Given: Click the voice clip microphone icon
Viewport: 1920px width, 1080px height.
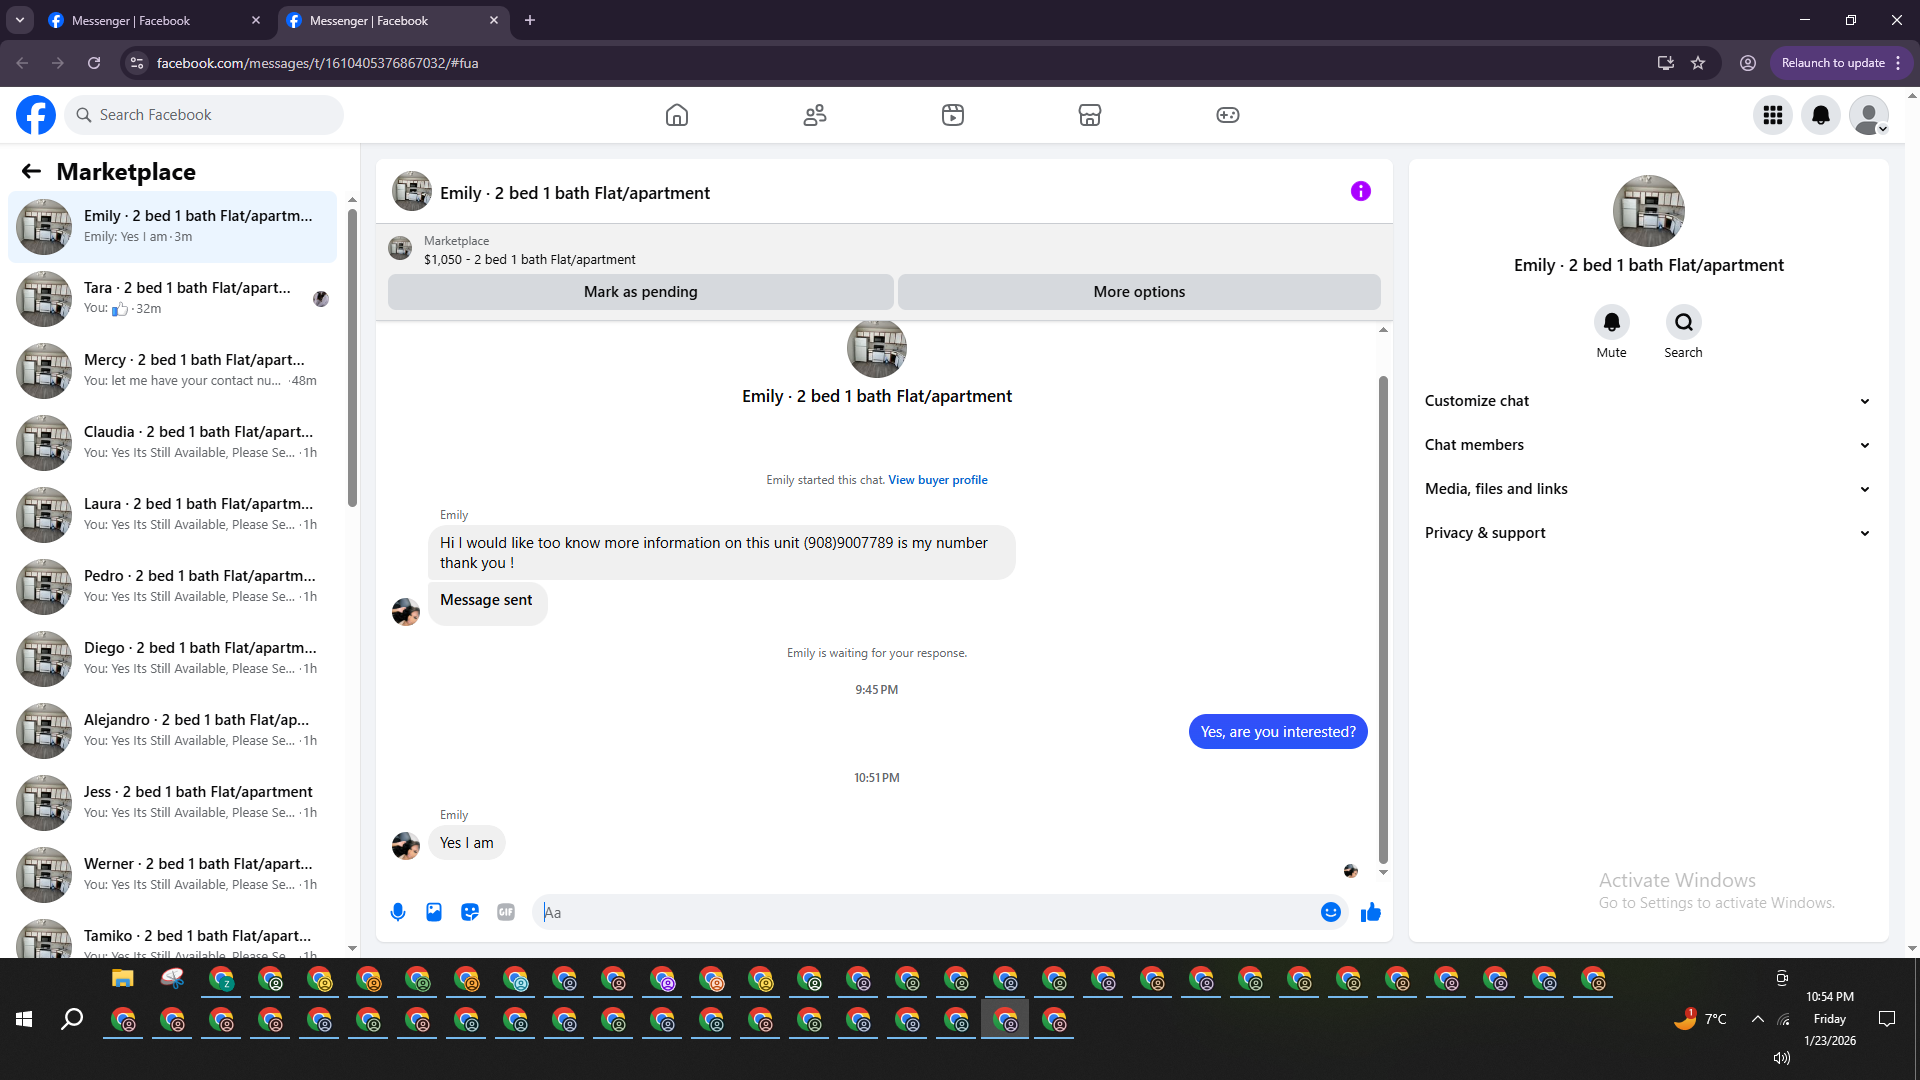Looking at the screenshot, I should pyautogui.click(x=398, y=912).
